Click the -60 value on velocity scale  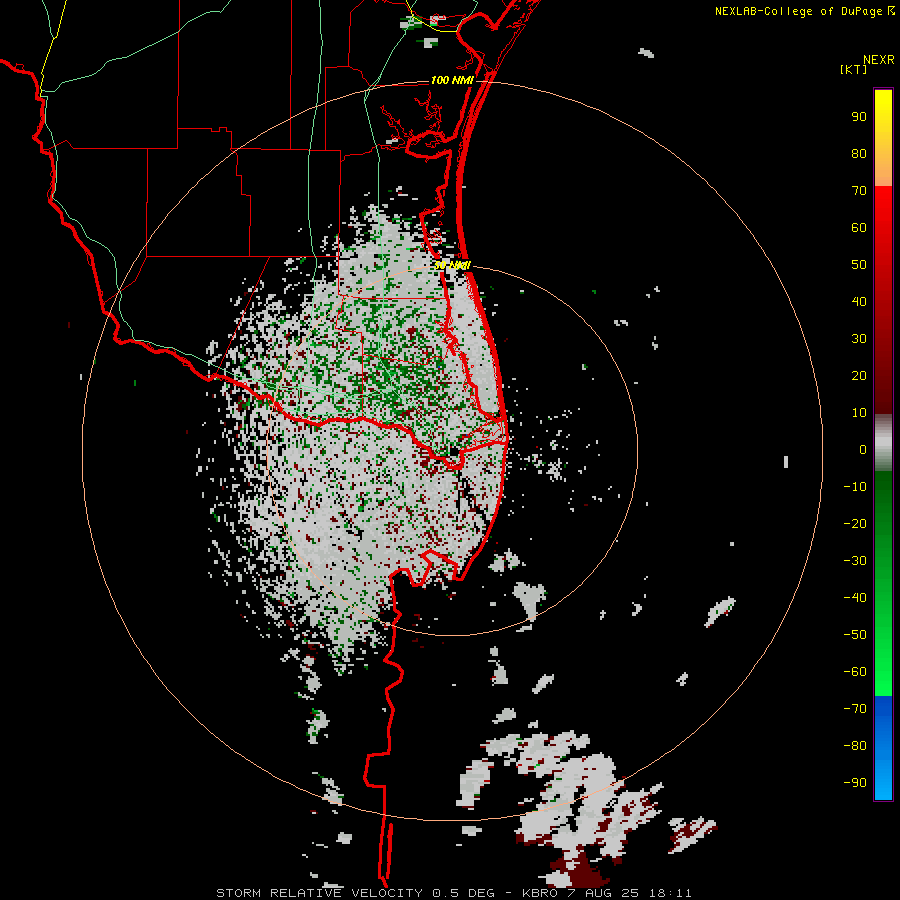(855, 672)
